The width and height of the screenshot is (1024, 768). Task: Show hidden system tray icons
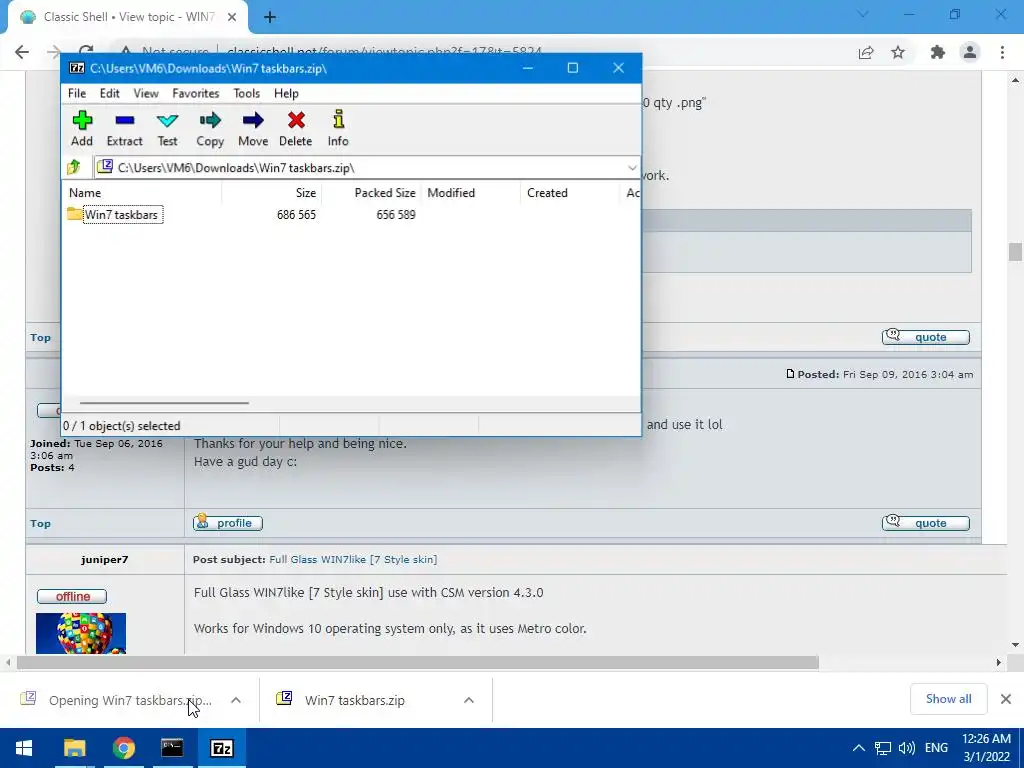click(859, 748)
